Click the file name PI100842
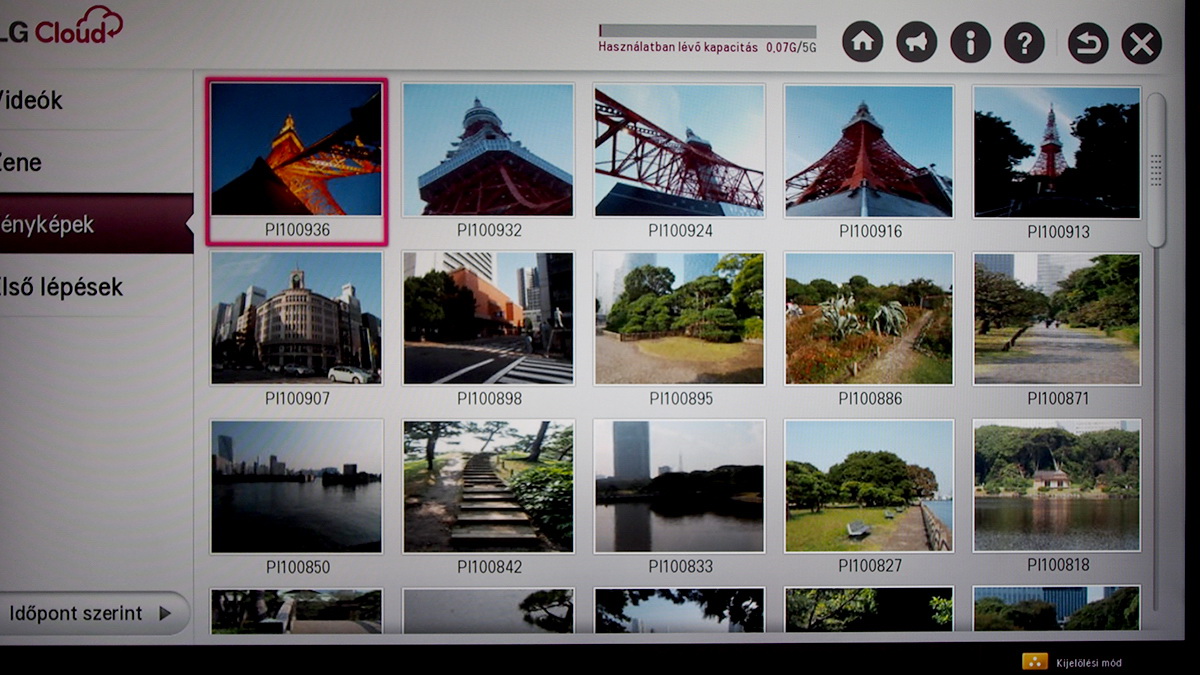This screenshot has width=1200, height=675. click(x=489, y=567)
